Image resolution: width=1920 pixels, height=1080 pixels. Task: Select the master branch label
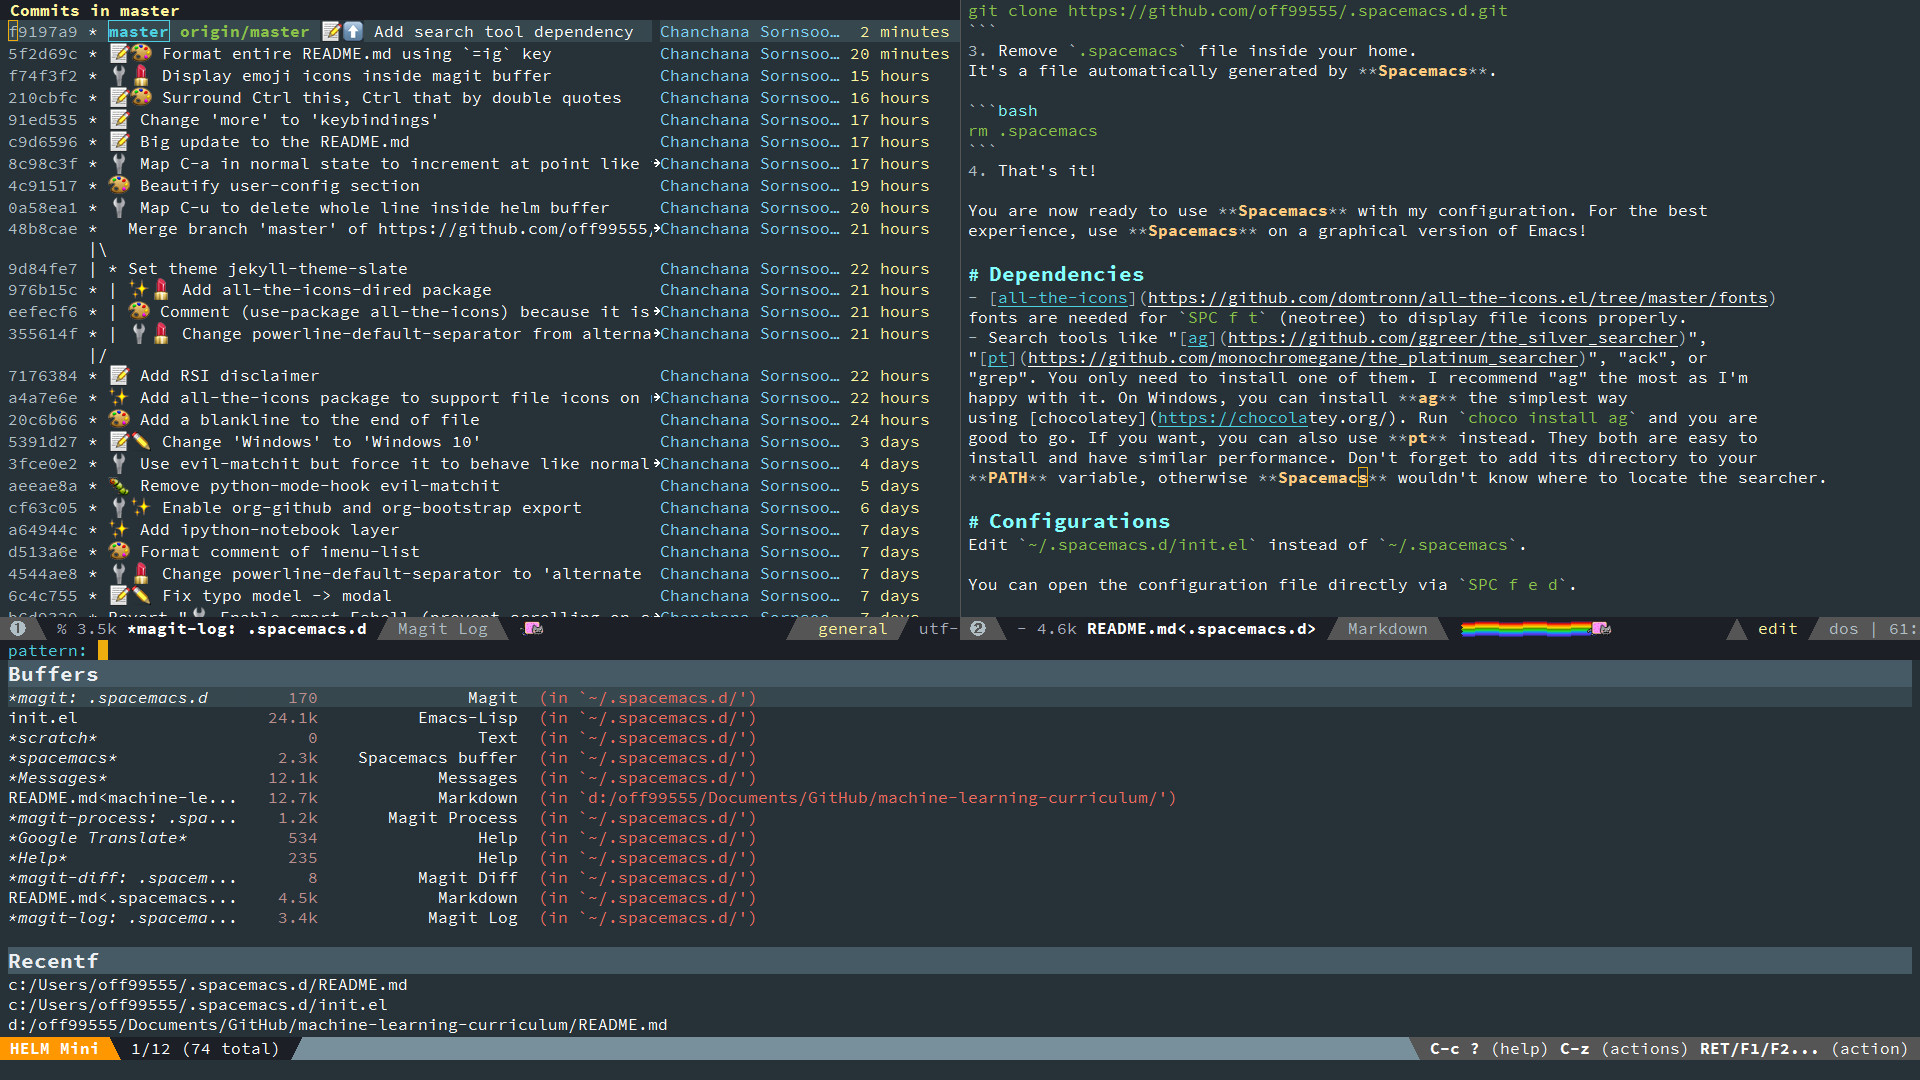click(x=138, y=32)
